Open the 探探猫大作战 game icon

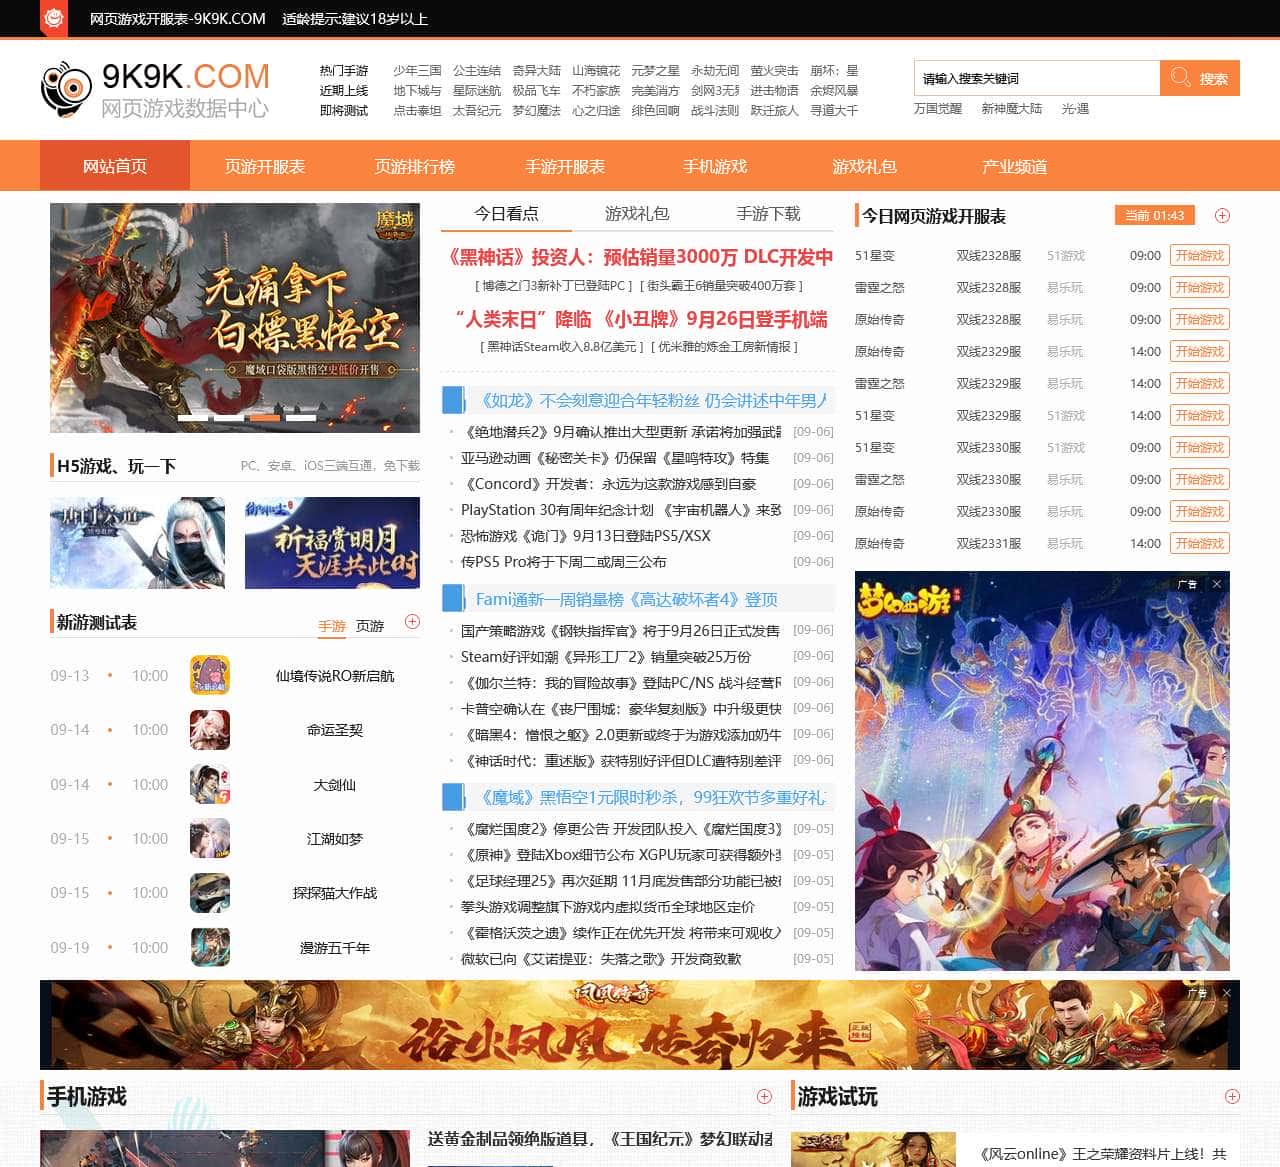[210, 893]
